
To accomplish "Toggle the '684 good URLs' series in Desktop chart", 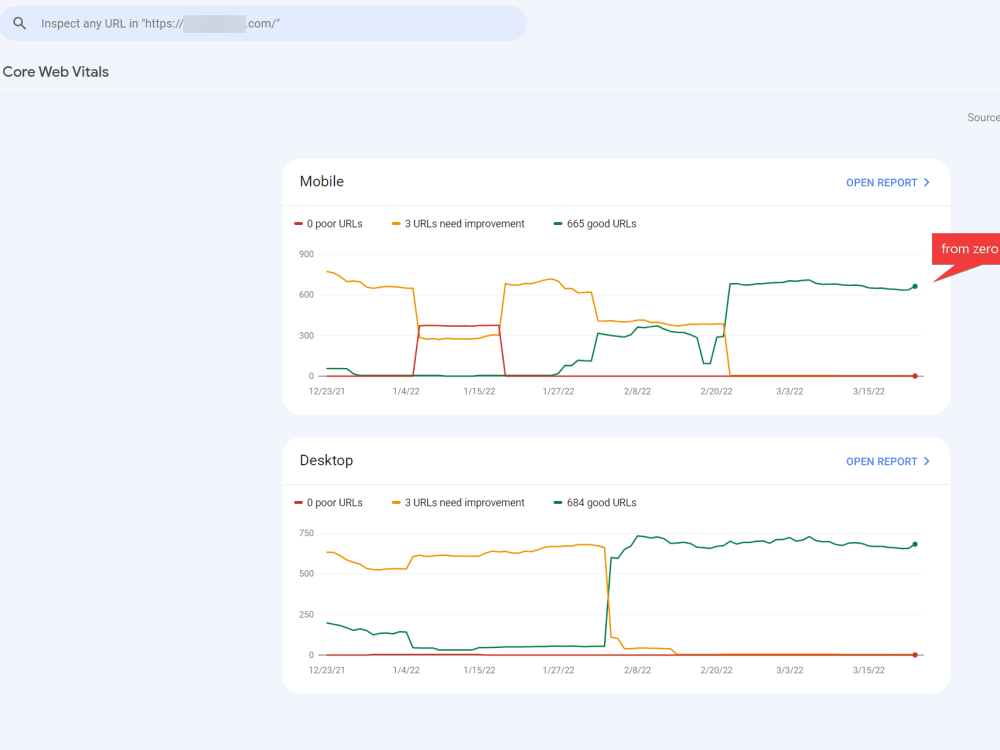I will [596, 503].
